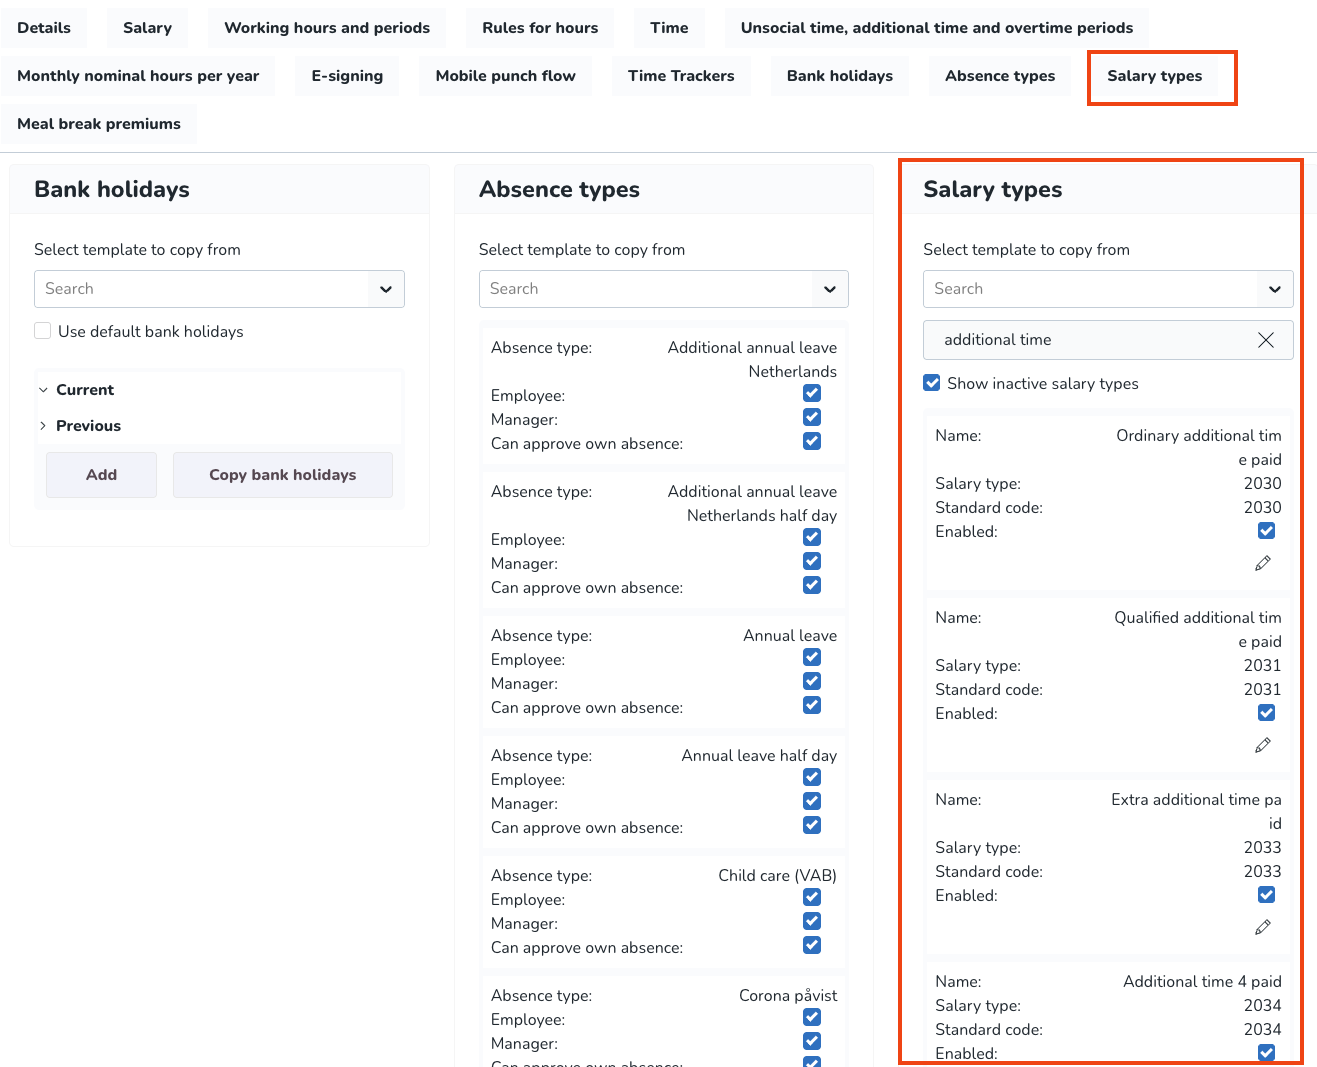Open Absence types template dropdown
Image resolution: width=1317 pixels, height=1067 pixels.
829,289
